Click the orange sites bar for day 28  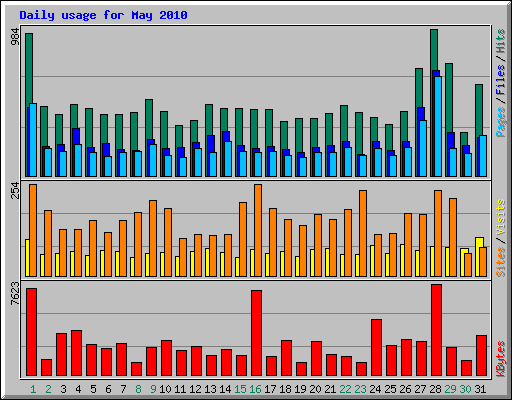click(x=438, y=233)
